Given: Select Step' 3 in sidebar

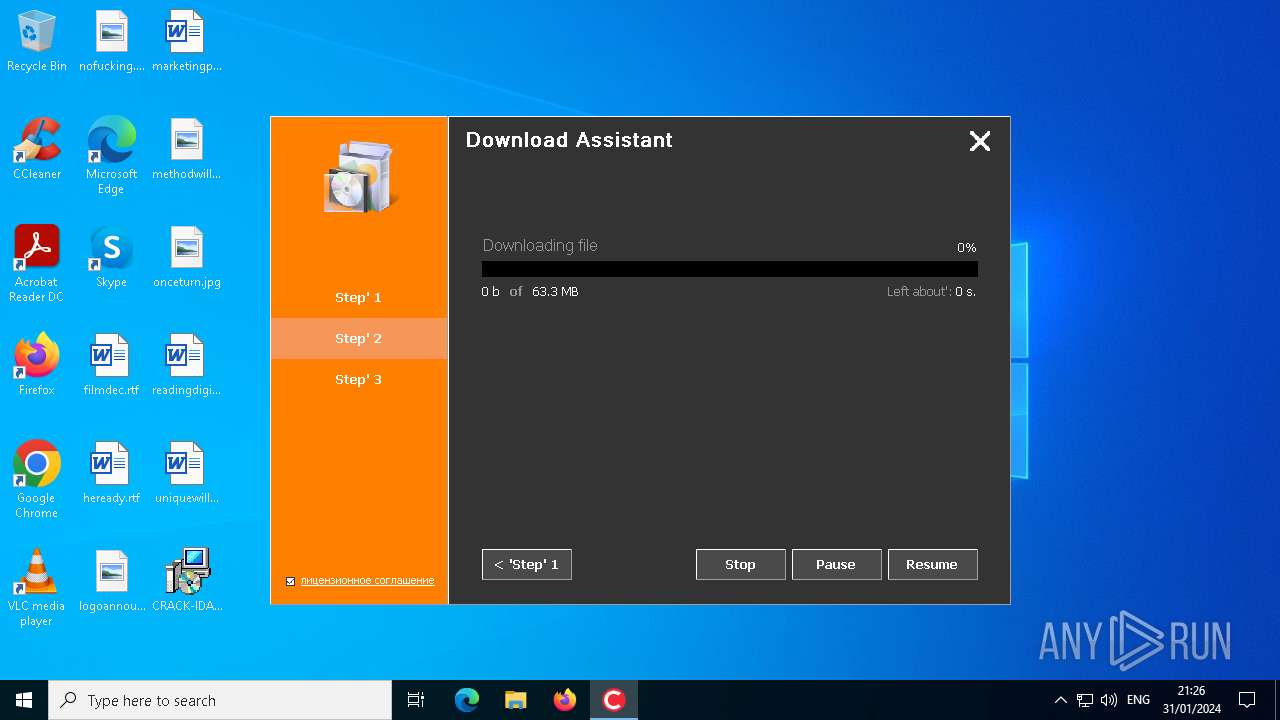Looking at the screenshot, I should coord(358,379).
